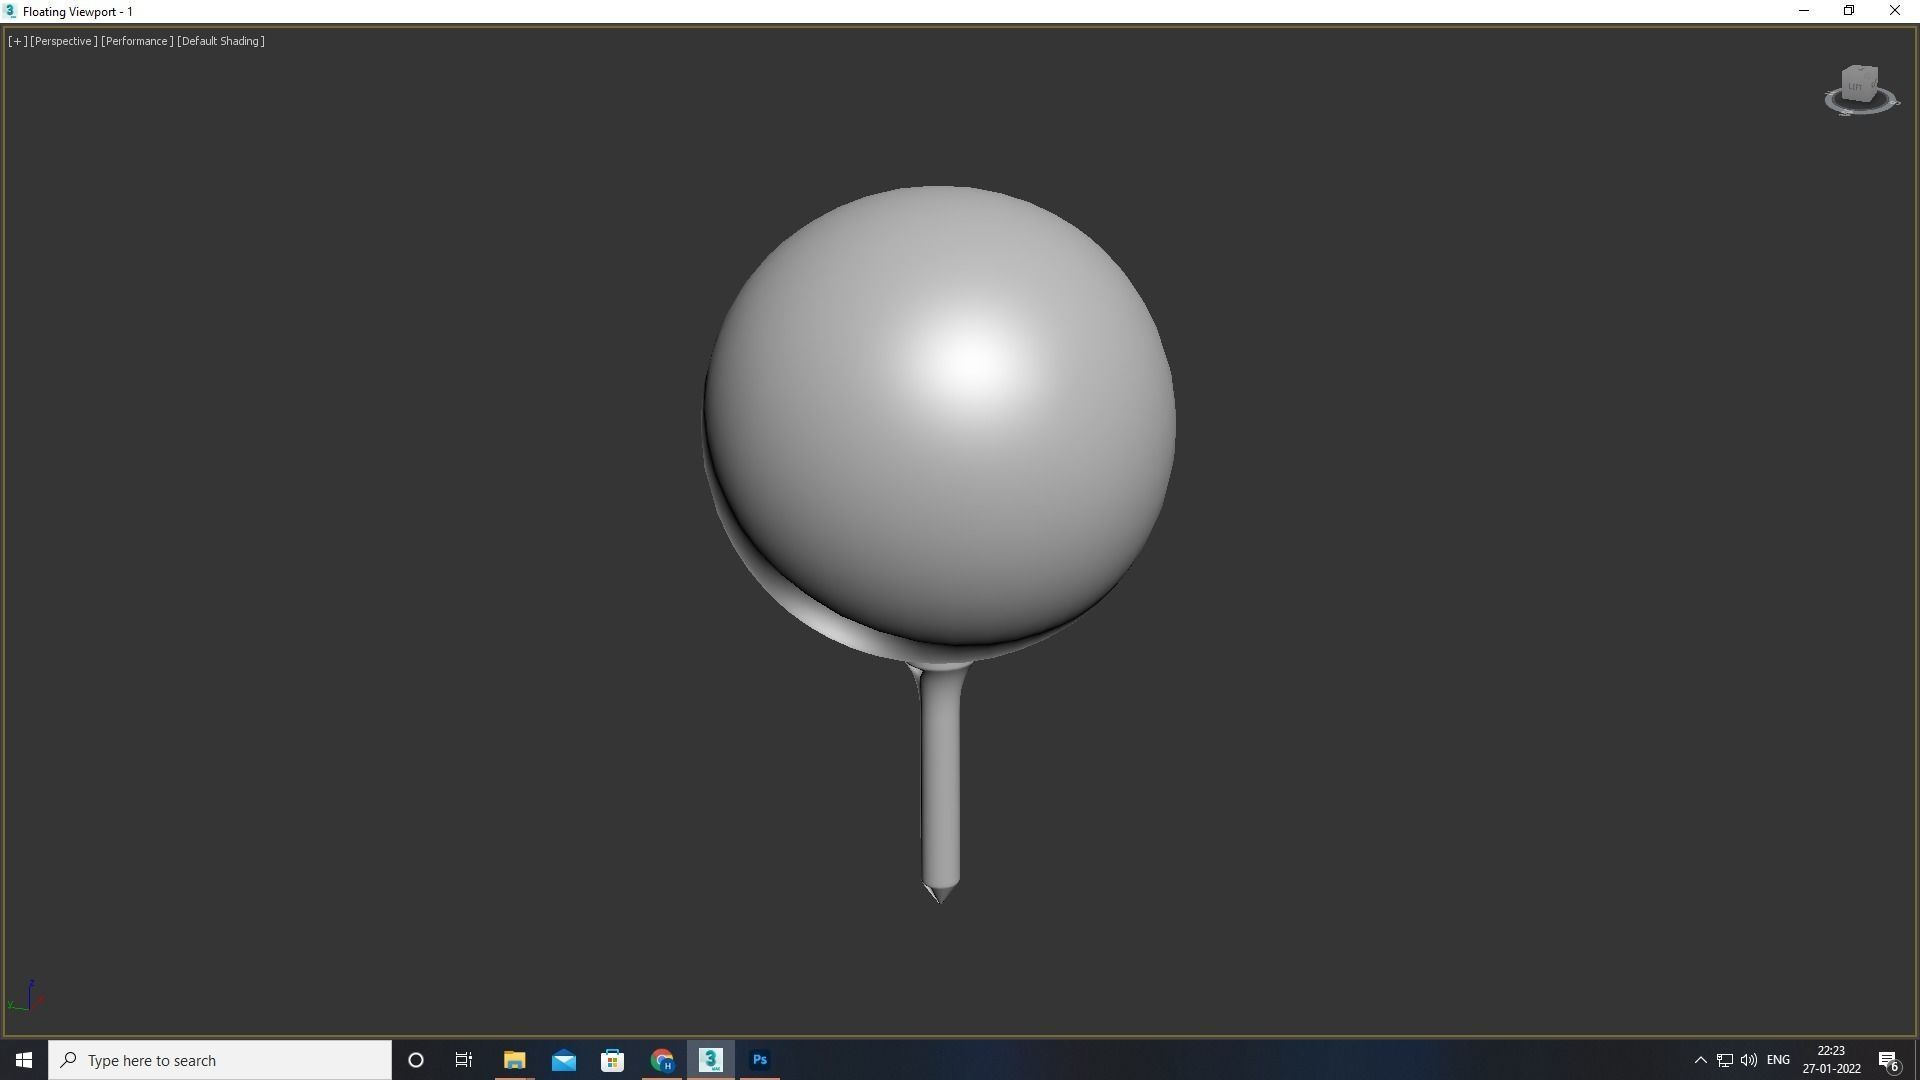
Task: Open the Mail app from taskbar
Action: pos(563,1060)
